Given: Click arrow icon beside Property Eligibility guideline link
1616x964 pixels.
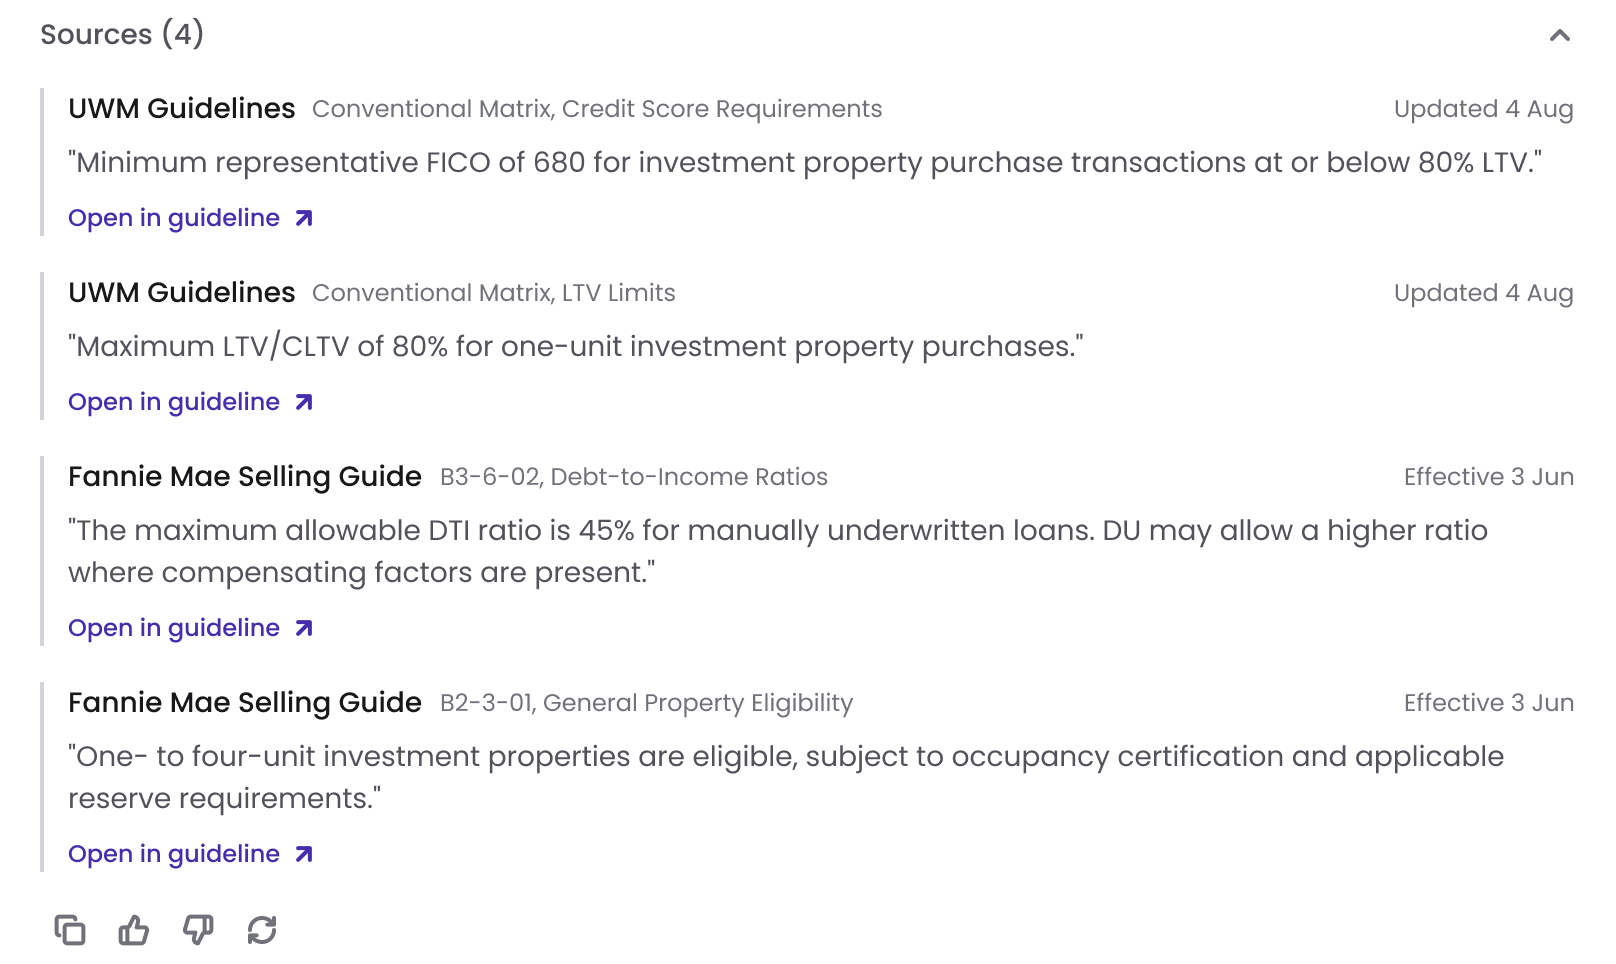Looking at the screenshot, I should point(304,854).
